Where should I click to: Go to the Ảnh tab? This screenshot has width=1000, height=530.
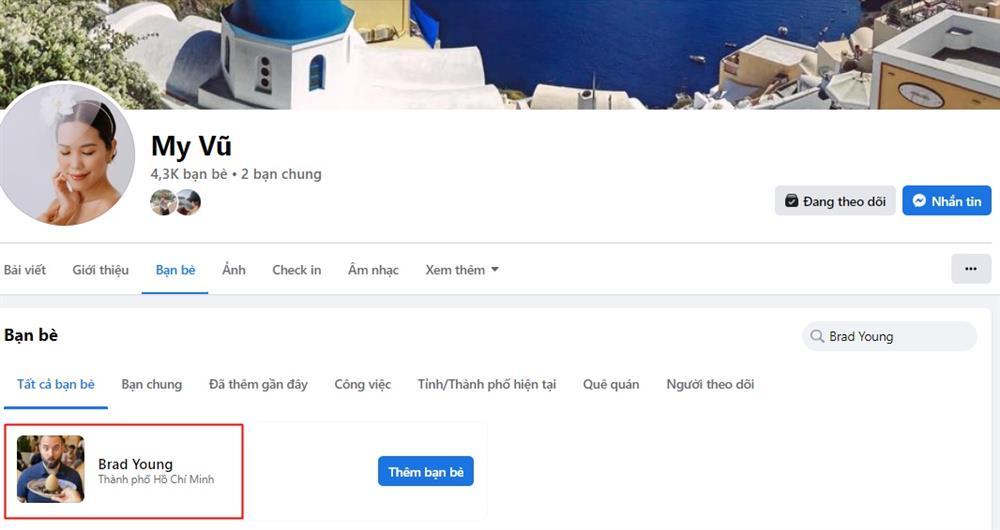(x=233, y=270)
